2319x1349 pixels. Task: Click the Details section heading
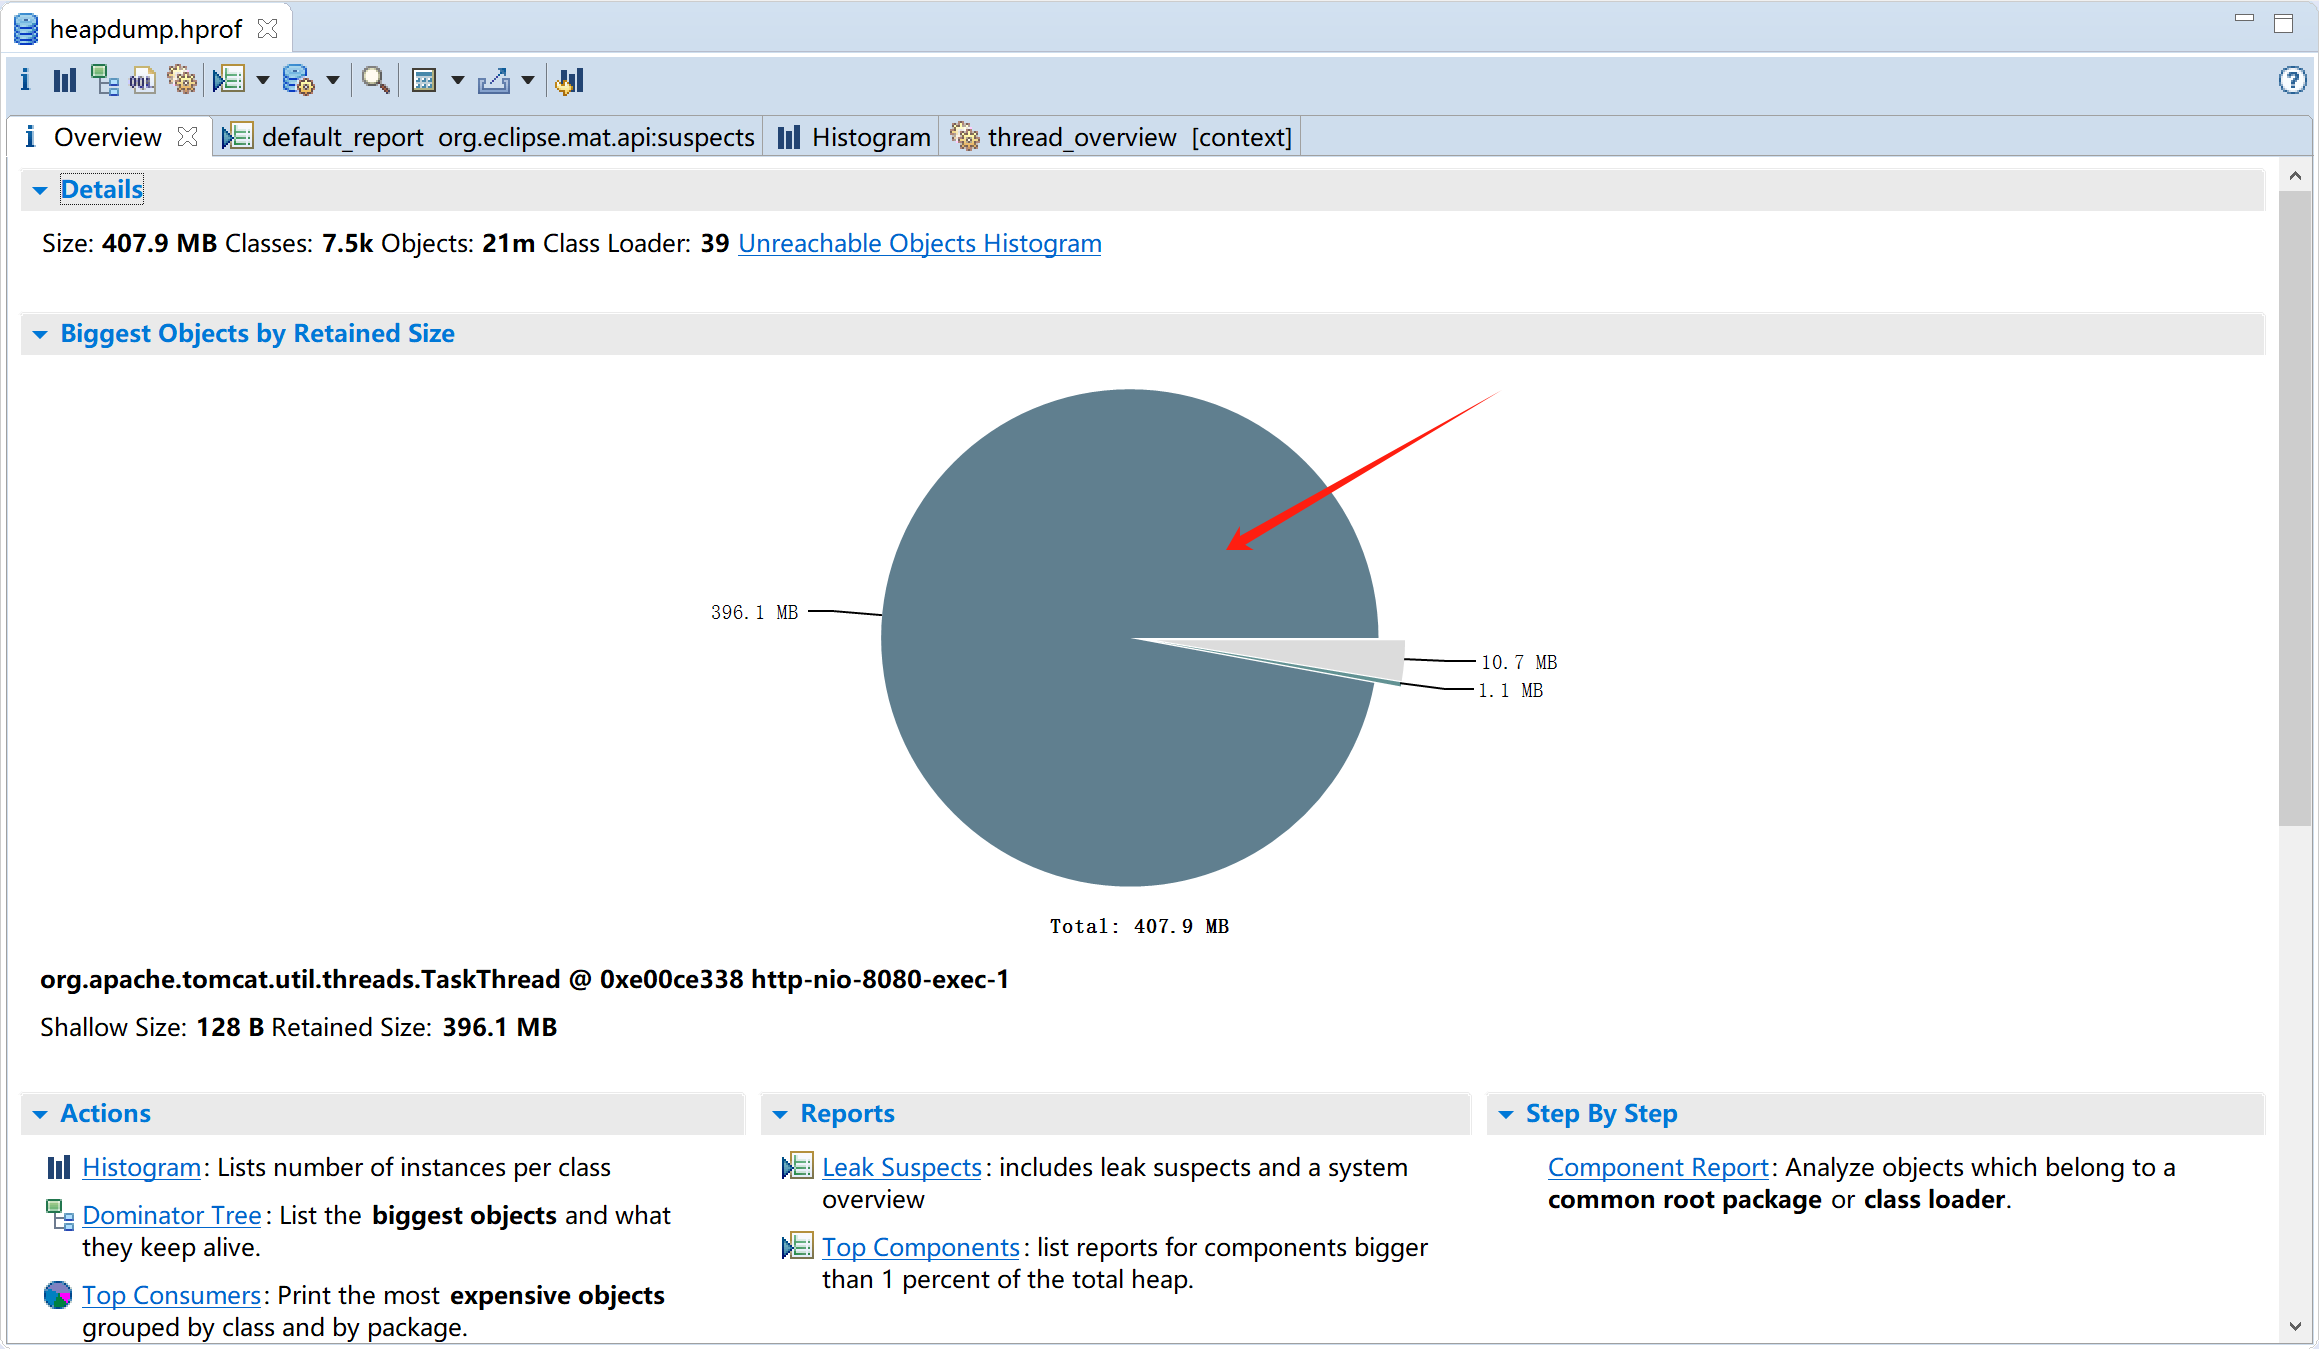point(102,189)
